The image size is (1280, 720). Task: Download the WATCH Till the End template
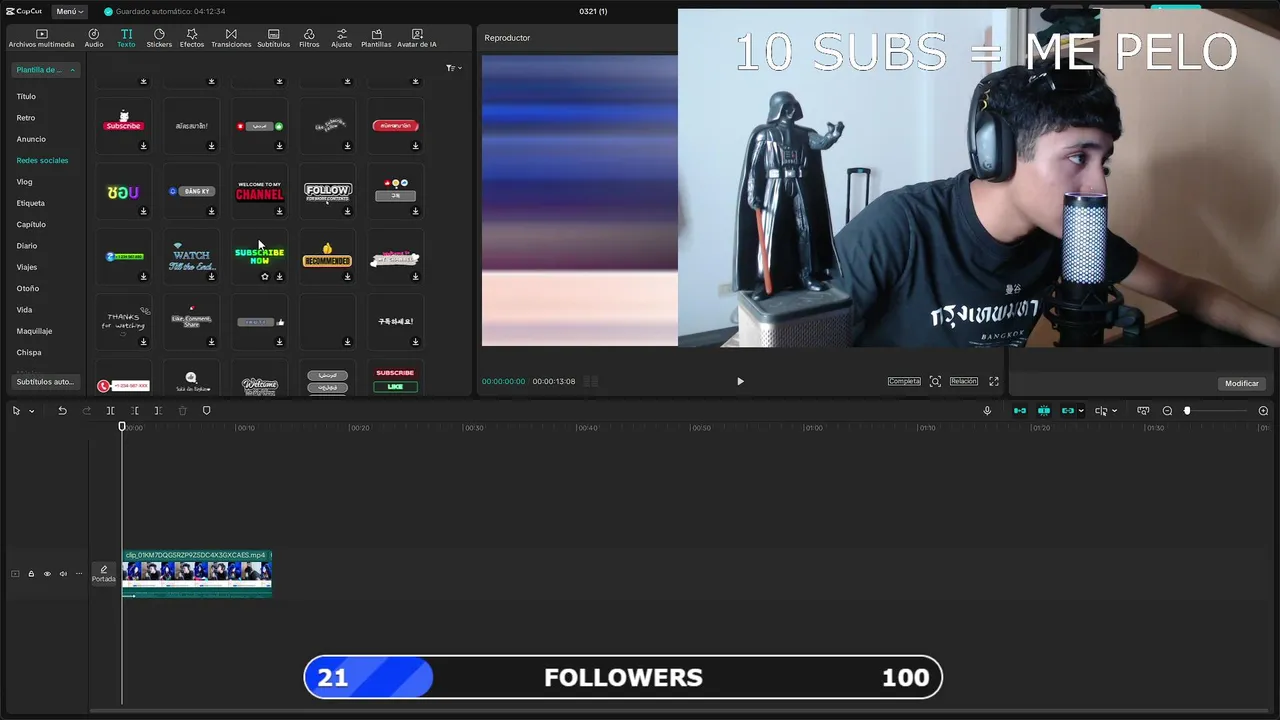point(211,276)
